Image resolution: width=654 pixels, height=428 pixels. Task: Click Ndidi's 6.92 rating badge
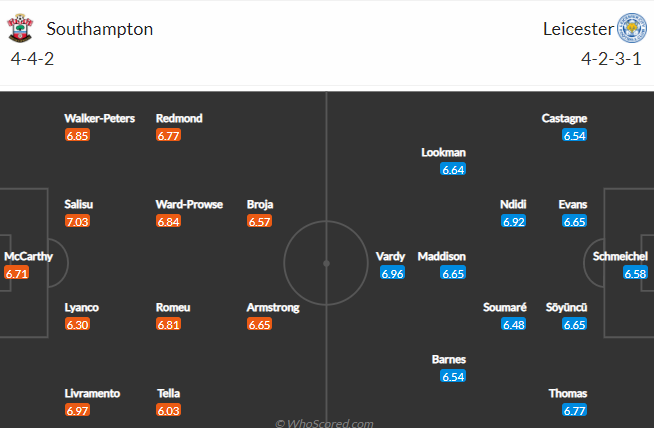513,221
